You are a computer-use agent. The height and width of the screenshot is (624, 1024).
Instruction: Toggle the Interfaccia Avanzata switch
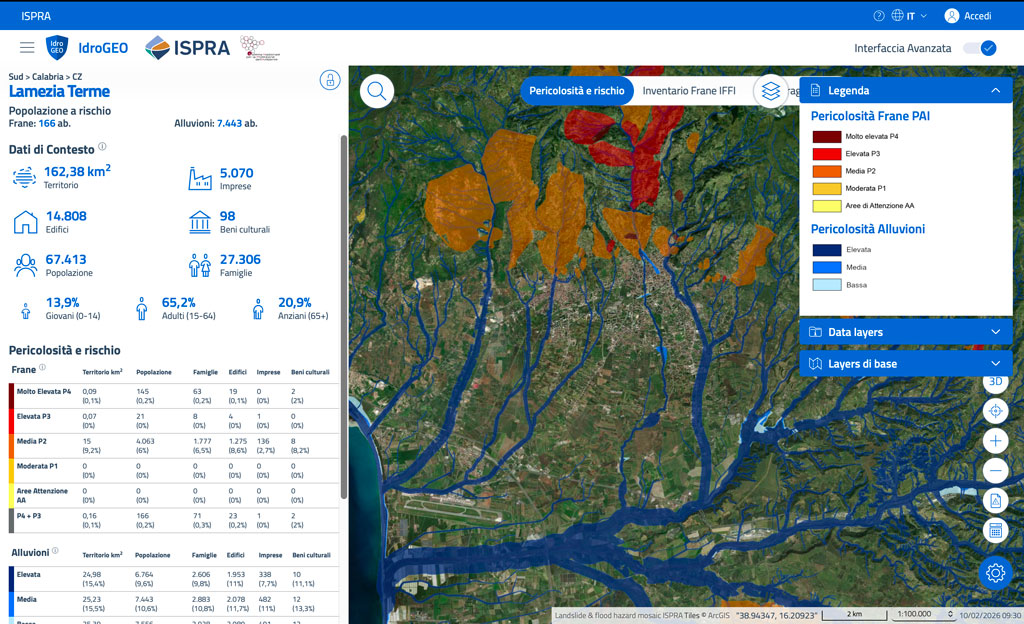(979, 48)
